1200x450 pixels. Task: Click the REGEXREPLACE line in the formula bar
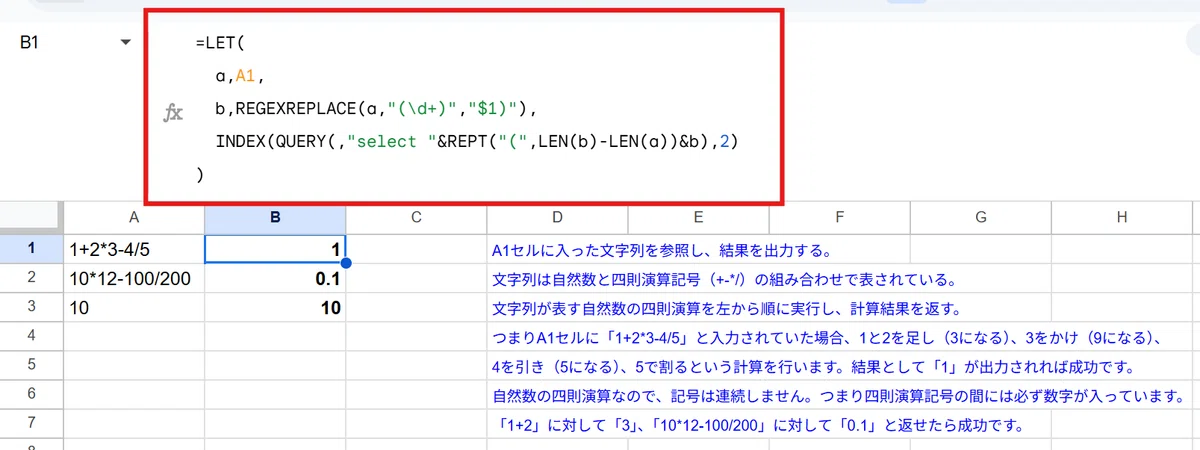[x=377, y=108]
